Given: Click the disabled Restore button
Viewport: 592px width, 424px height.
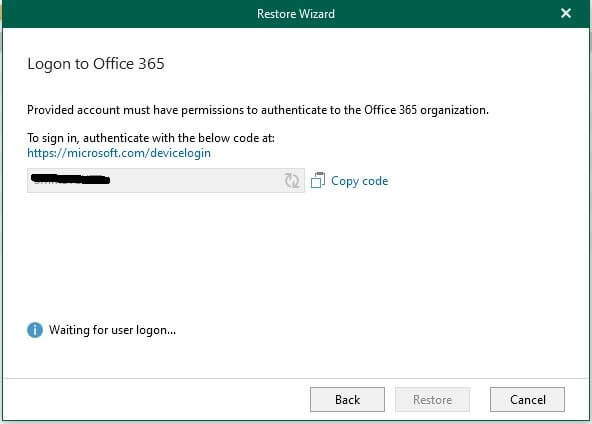Looking at the screenshot, I should 432,399.
